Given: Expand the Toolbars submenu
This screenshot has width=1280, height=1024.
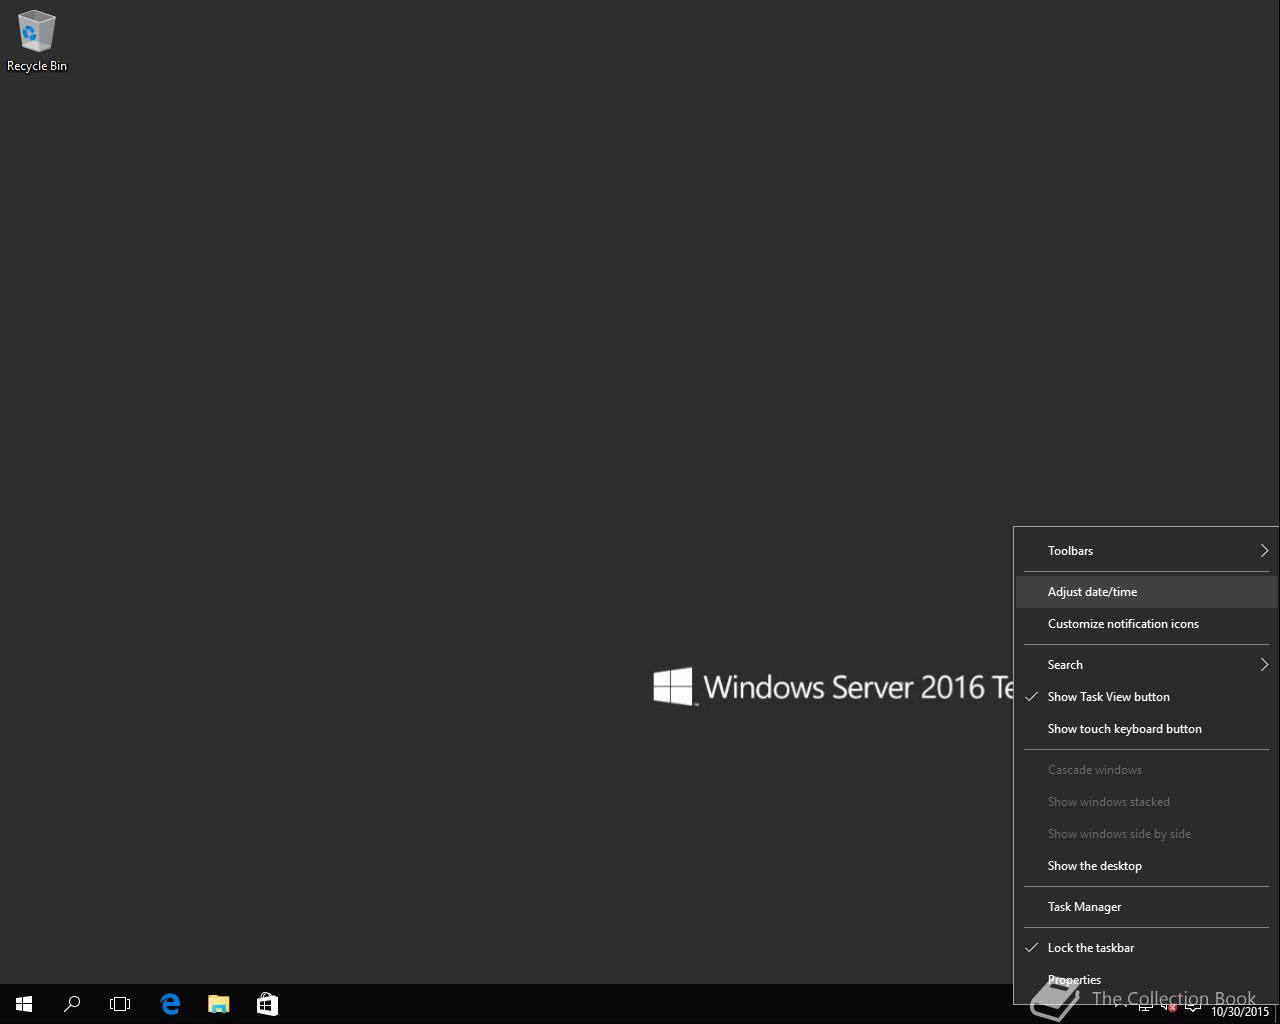Looking at the screenshot, I should (1146, 551).
